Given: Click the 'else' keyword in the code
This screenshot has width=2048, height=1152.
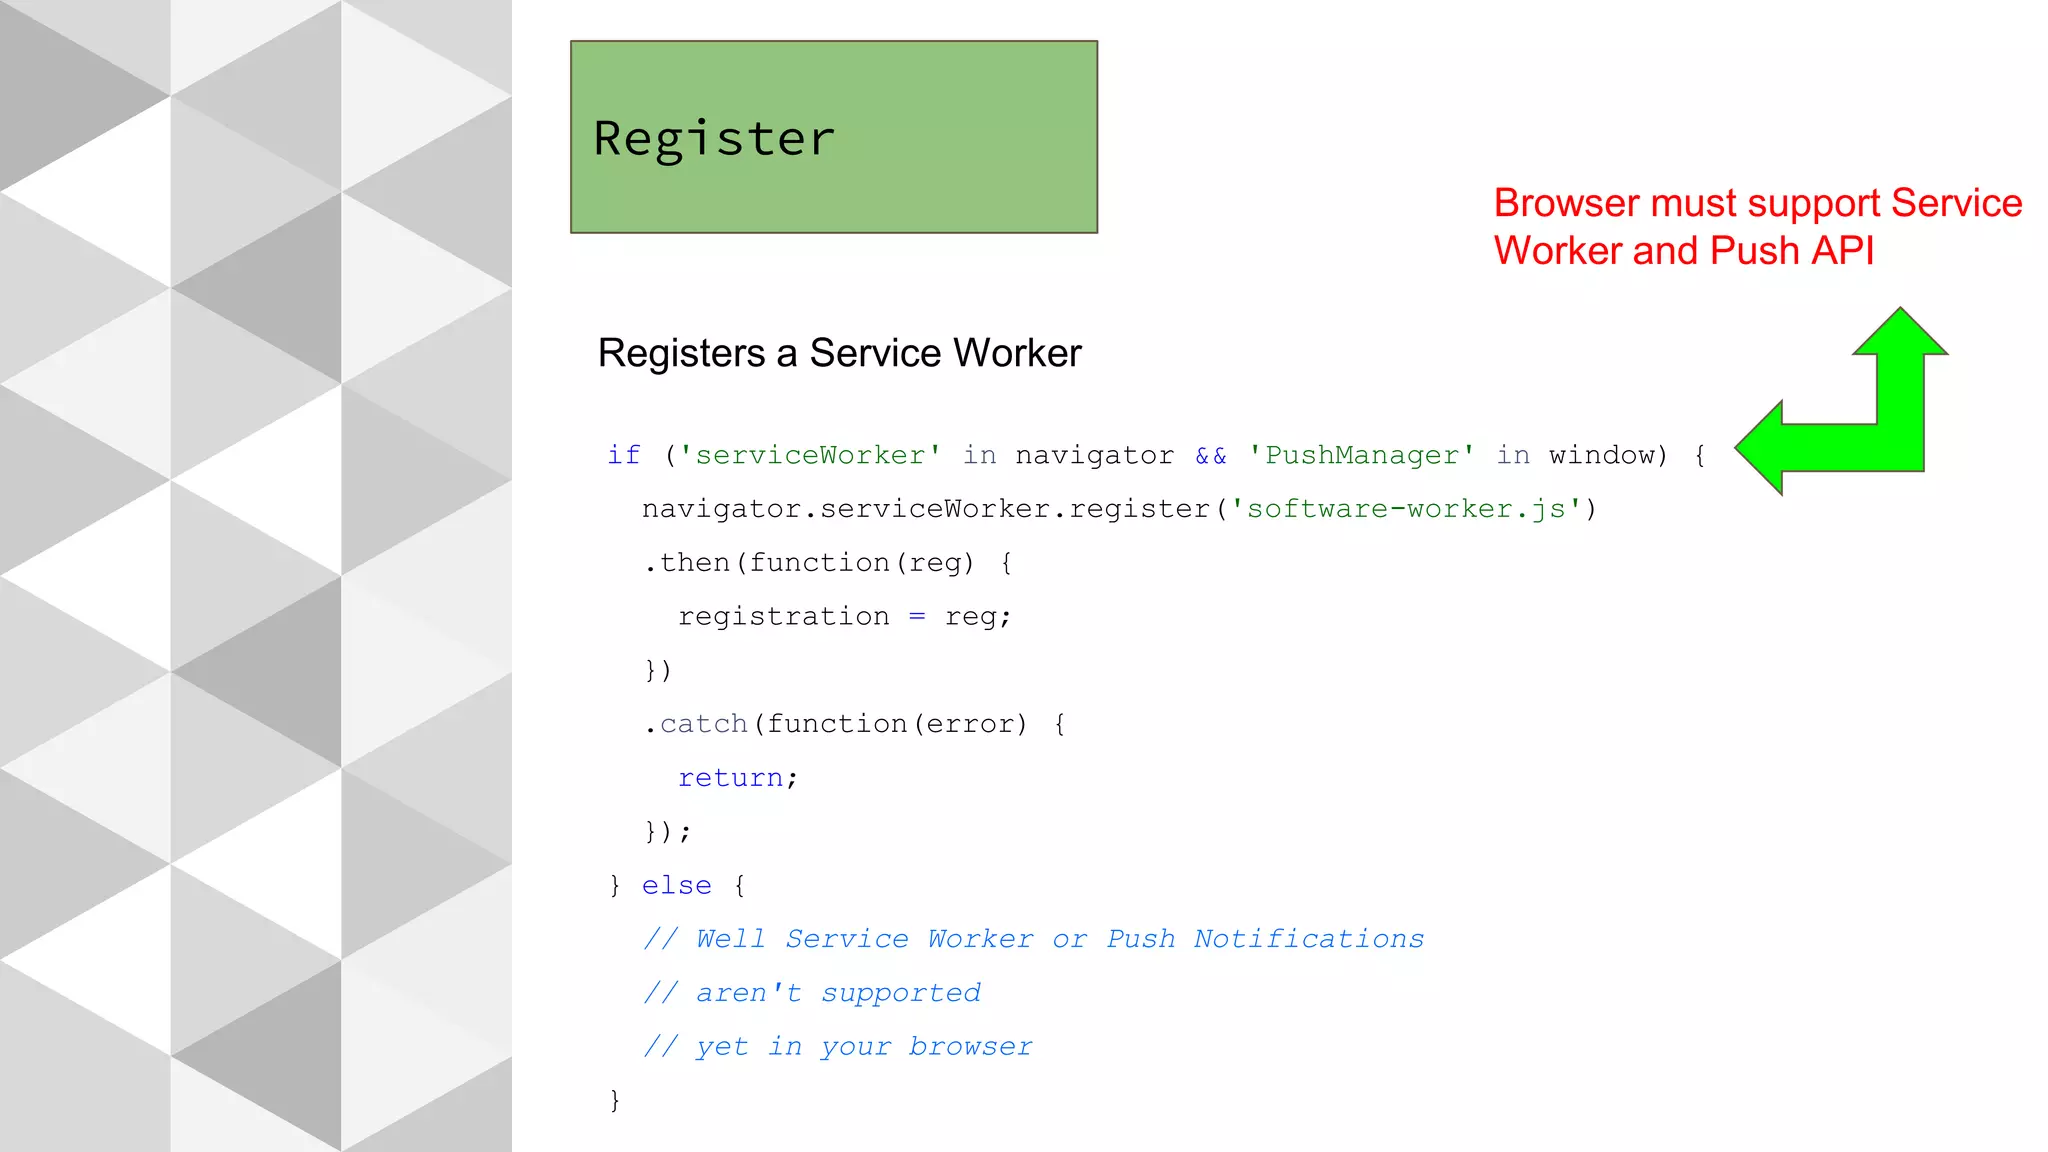Looking at the screenshot, I should point(677,885).
